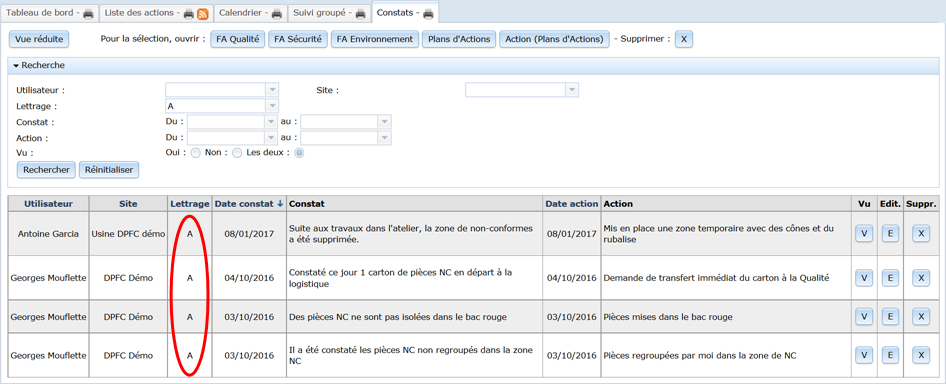Click the Vue réduite button

[39, 39]
